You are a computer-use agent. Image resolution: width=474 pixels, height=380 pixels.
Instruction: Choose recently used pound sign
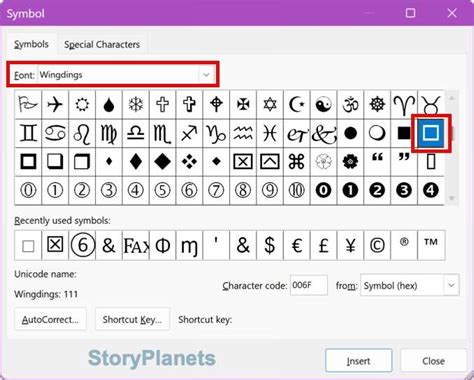(324, 246)
